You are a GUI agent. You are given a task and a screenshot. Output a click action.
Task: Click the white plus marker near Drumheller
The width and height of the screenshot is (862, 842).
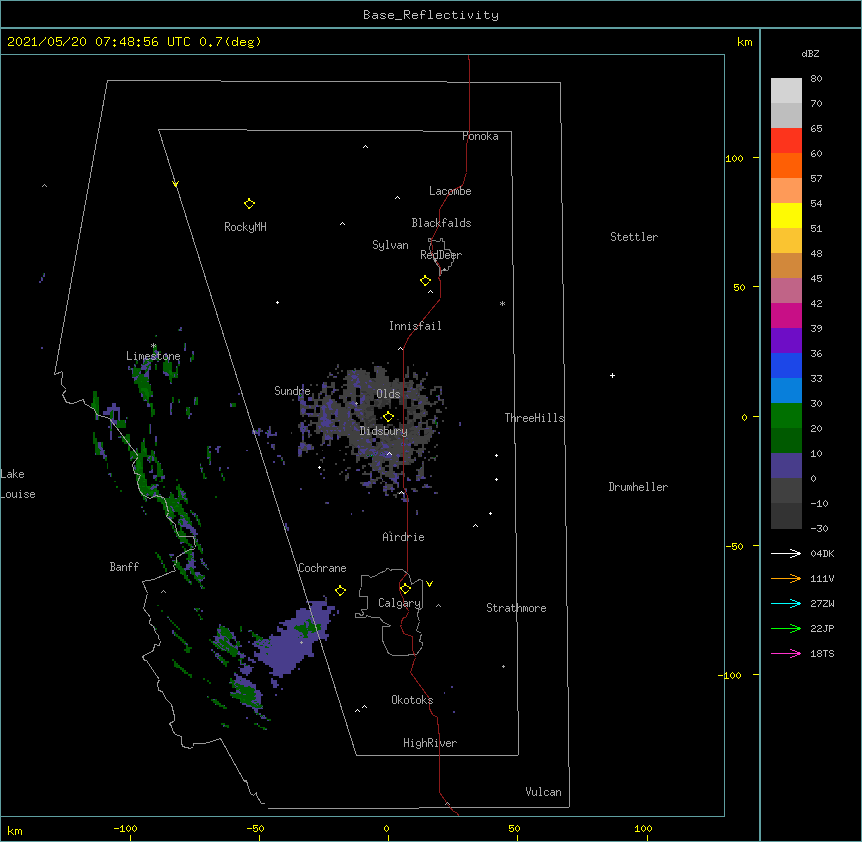(612, 375)
